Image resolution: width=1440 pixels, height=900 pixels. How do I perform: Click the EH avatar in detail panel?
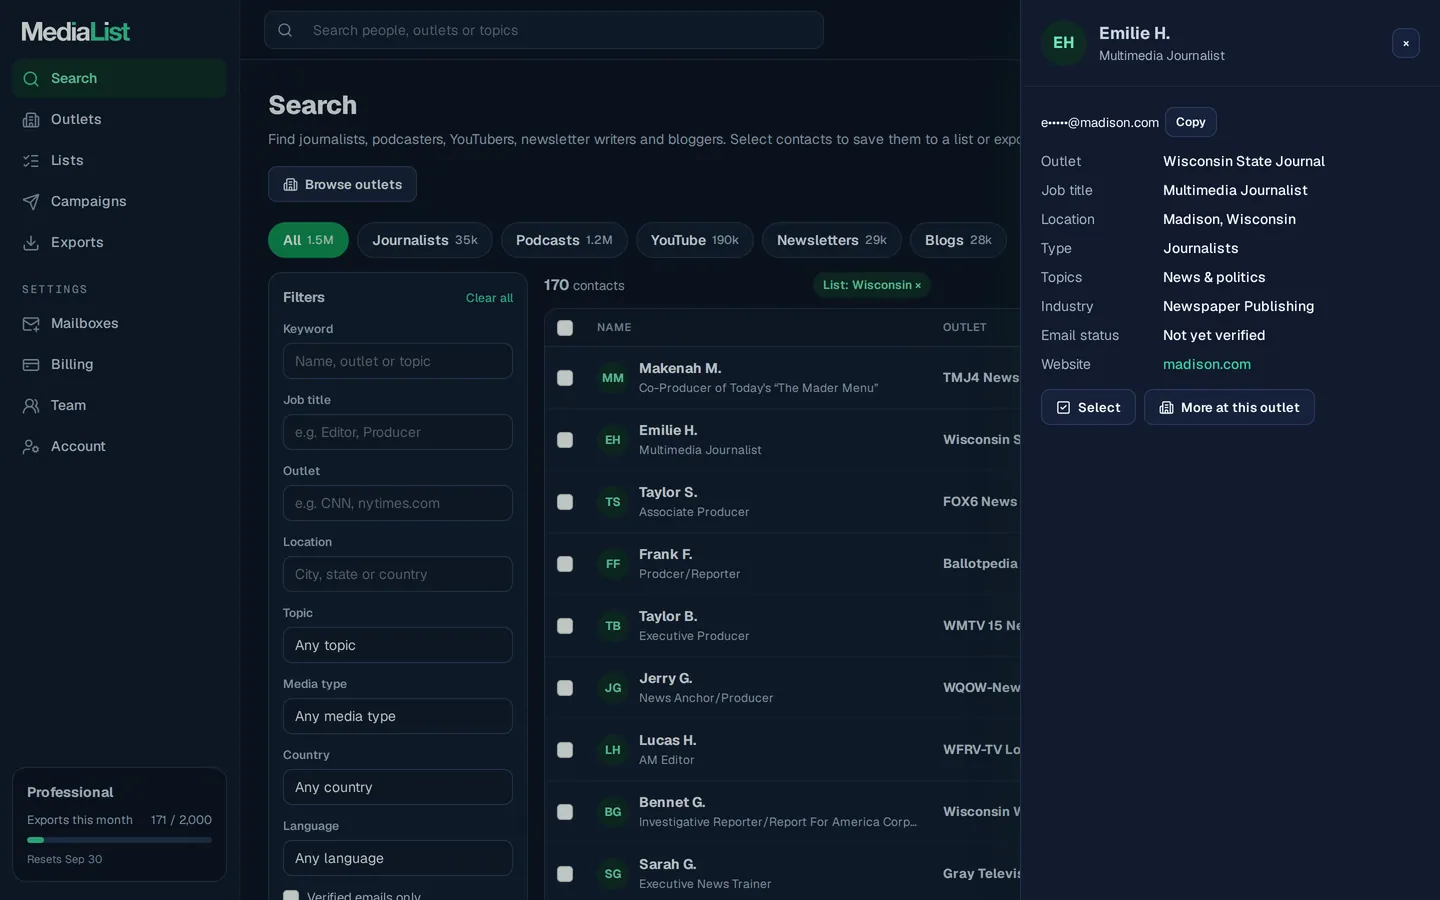pos(1064,43)
